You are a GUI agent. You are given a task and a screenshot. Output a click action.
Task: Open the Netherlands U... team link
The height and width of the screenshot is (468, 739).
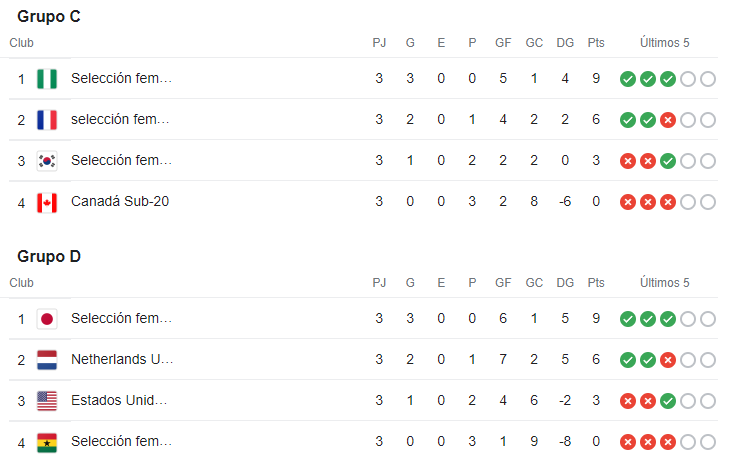pos(122,359)
